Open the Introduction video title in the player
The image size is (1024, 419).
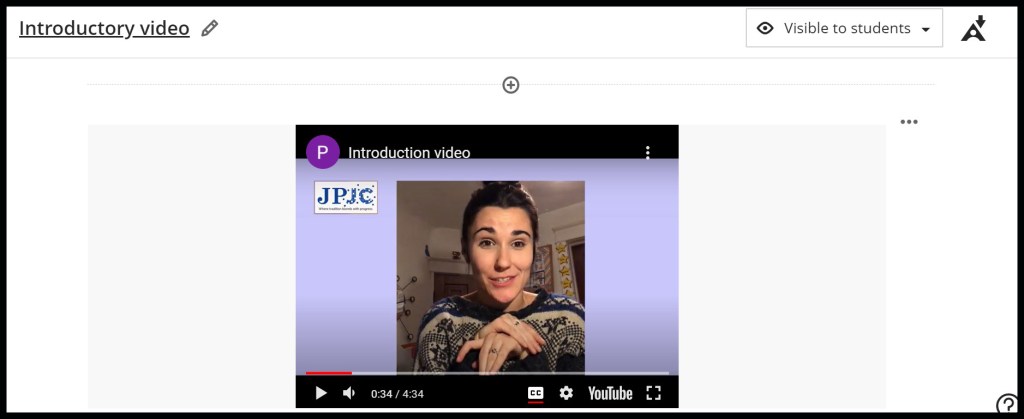point(409,153)
